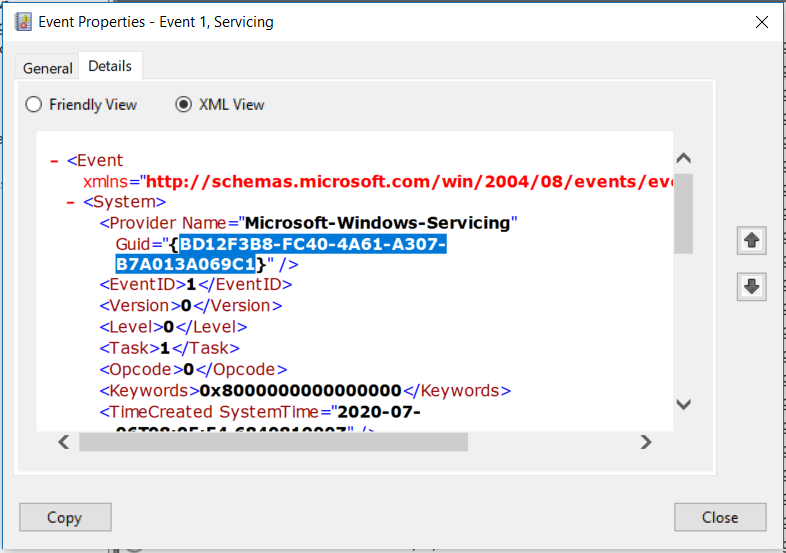
Task: Click the Keywords value 0x8000000000000000
Action: coord(301,391)
